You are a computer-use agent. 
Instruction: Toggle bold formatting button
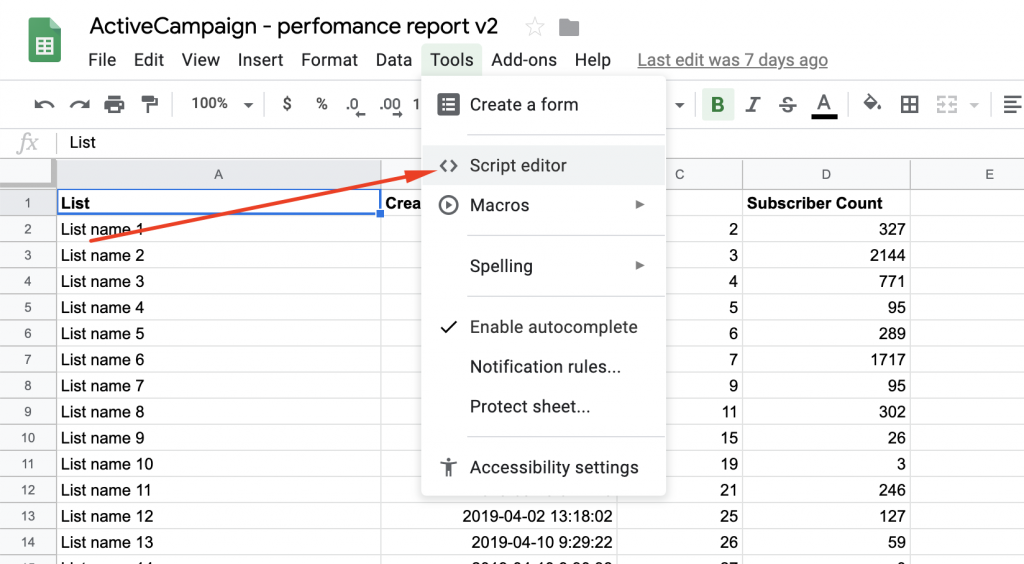coord(717,104)
